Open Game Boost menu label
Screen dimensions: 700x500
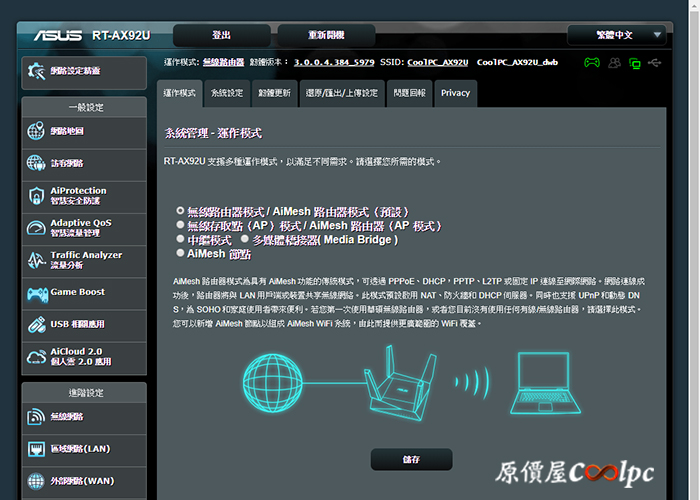point(78,292)
